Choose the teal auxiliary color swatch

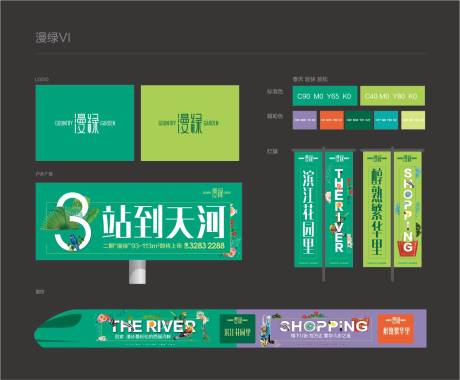[x=386, y=120]
